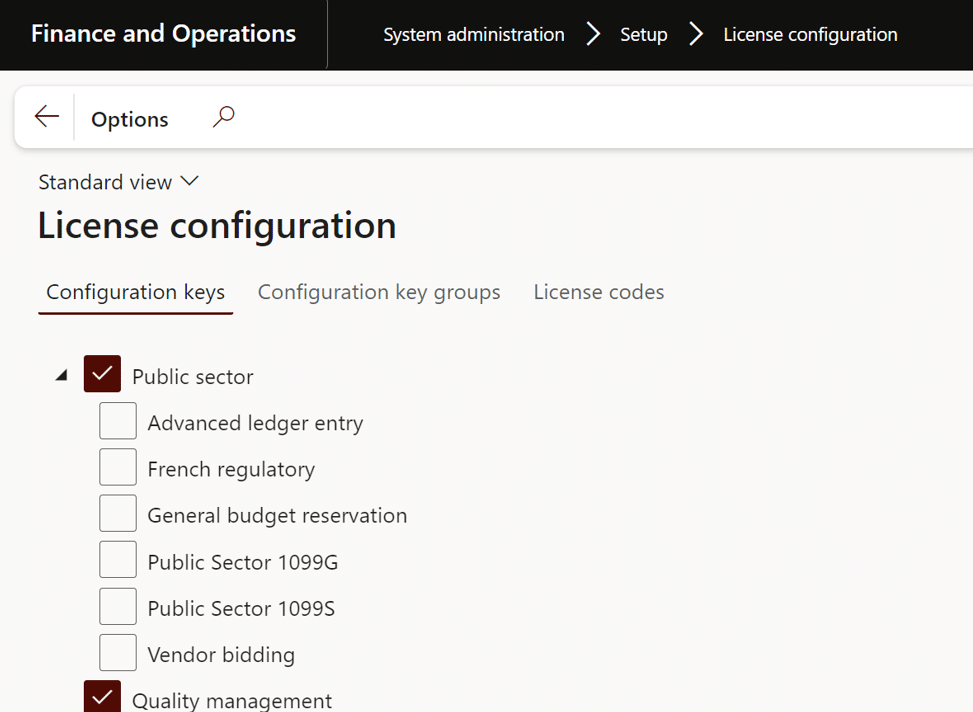
Task: Check the General budget reservation box
Action: 118,514
